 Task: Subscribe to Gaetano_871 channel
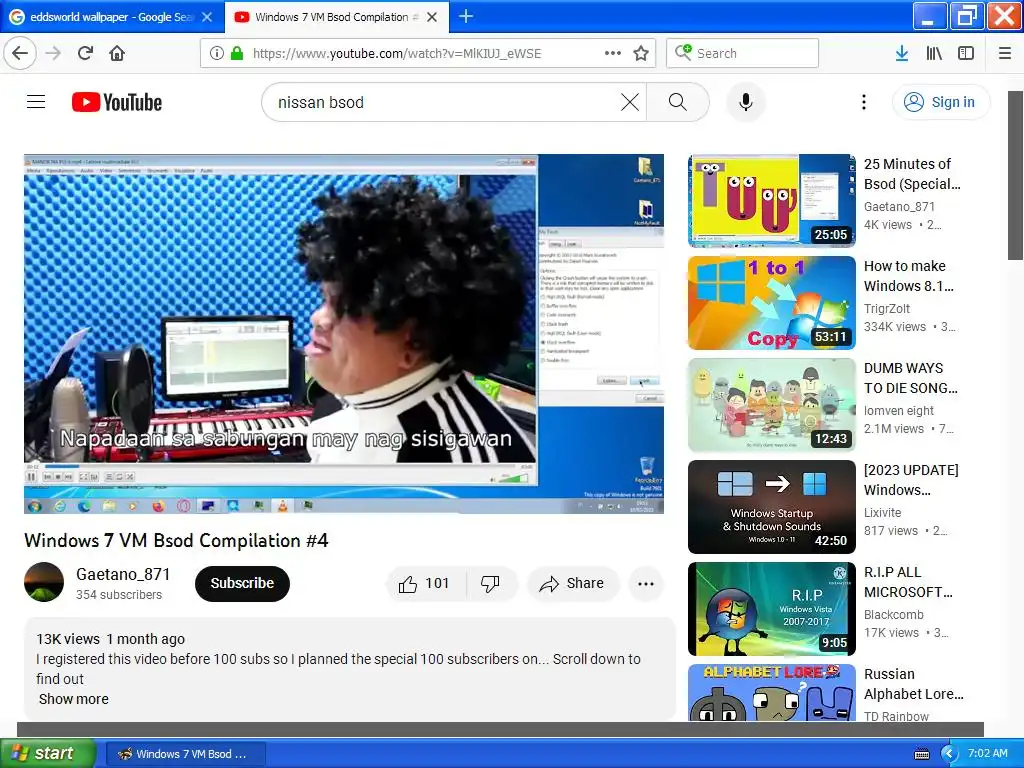coord(242,583)
